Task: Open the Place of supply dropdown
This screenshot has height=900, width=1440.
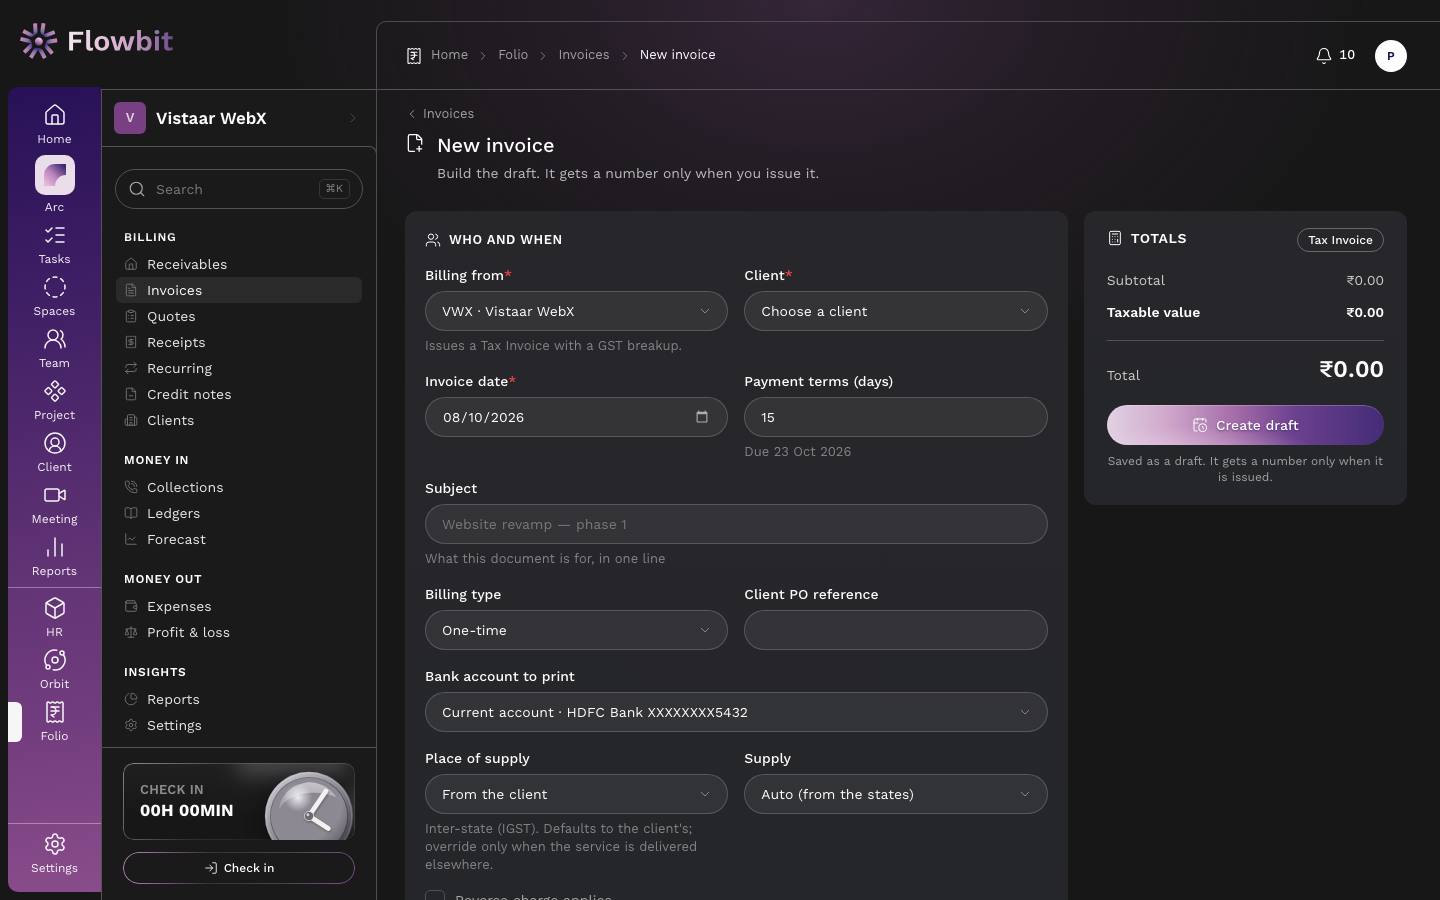Action: pyautogui.click(x=576, y=794)
